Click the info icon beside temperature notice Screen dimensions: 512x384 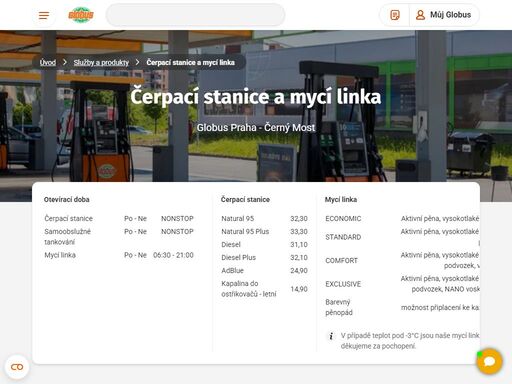click(x=331, y=336)
